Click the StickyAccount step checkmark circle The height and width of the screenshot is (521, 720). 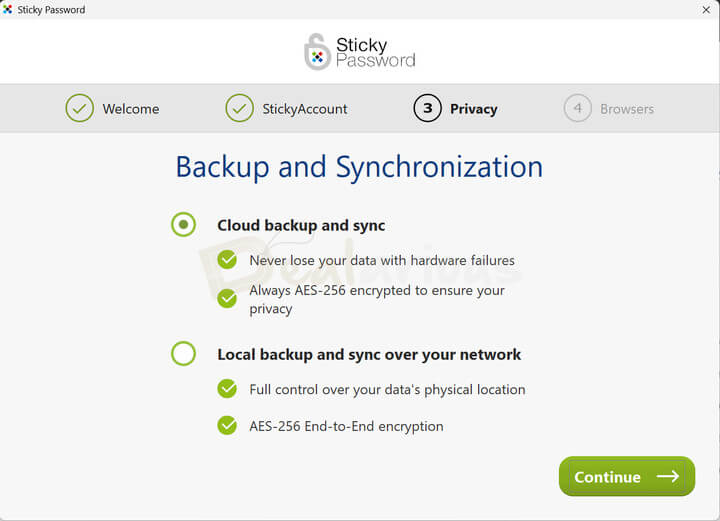(239, 108)
